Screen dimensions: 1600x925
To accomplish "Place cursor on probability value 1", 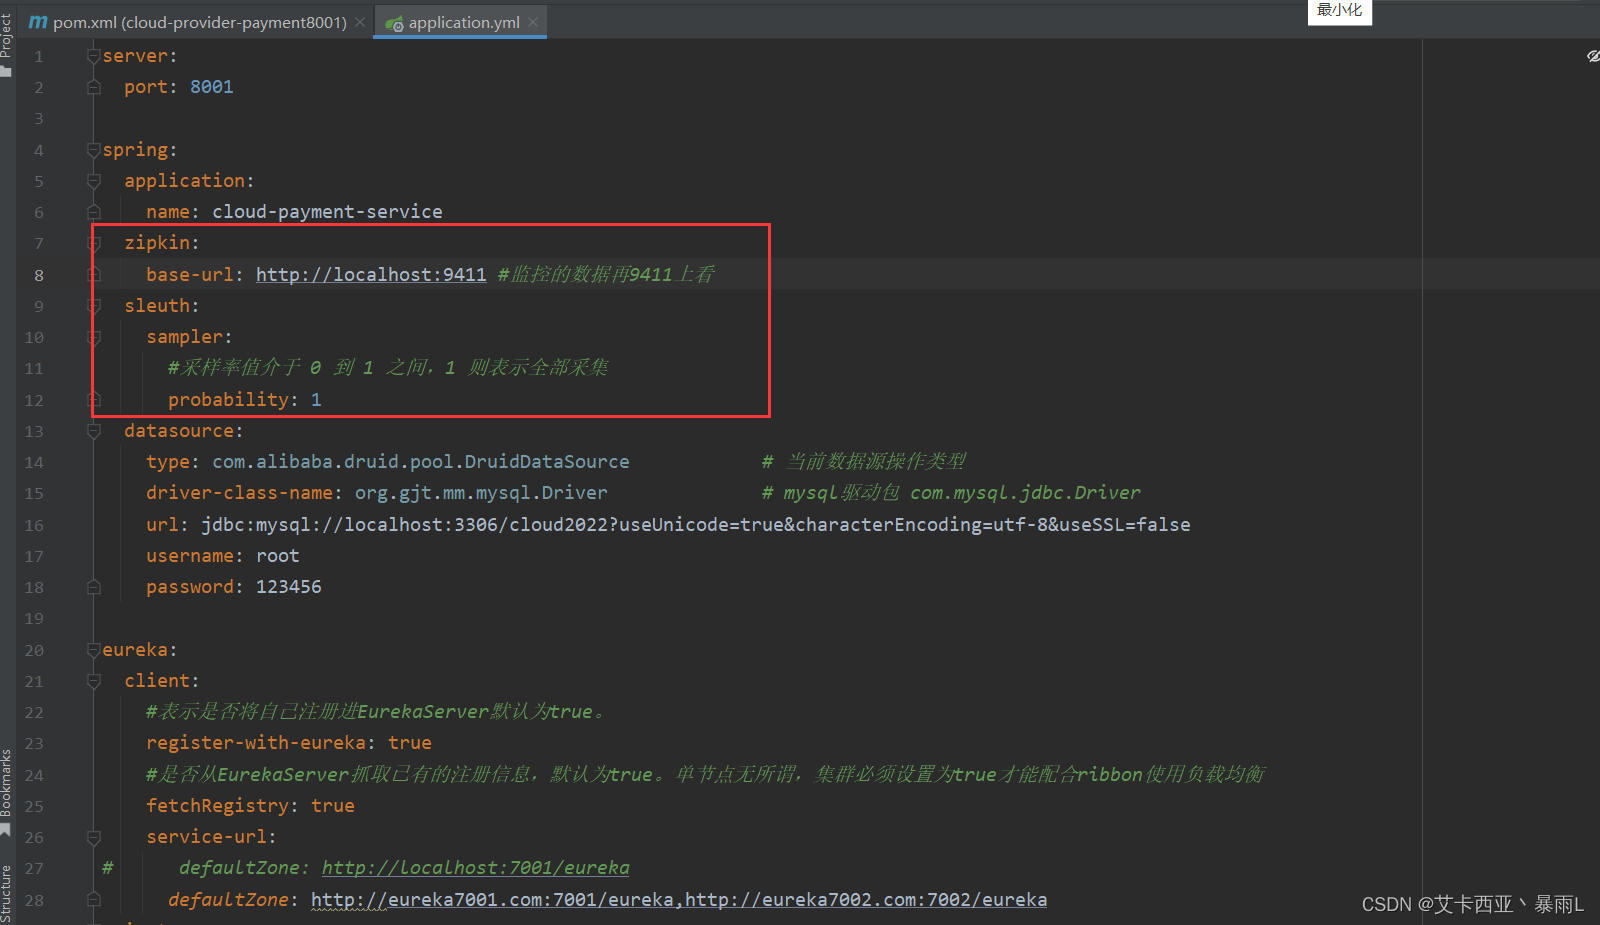I will coord(316,400).
